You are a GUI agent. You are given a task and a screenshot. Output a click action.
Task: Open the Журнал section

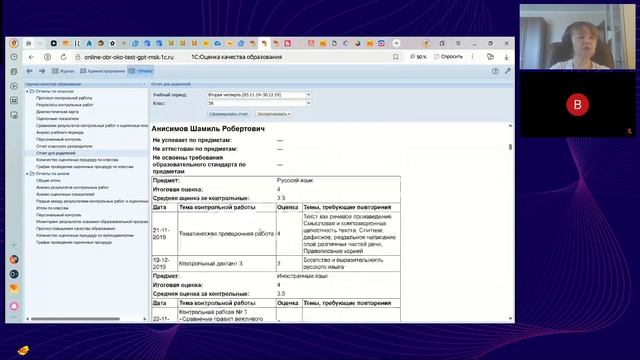coord(63,71)
